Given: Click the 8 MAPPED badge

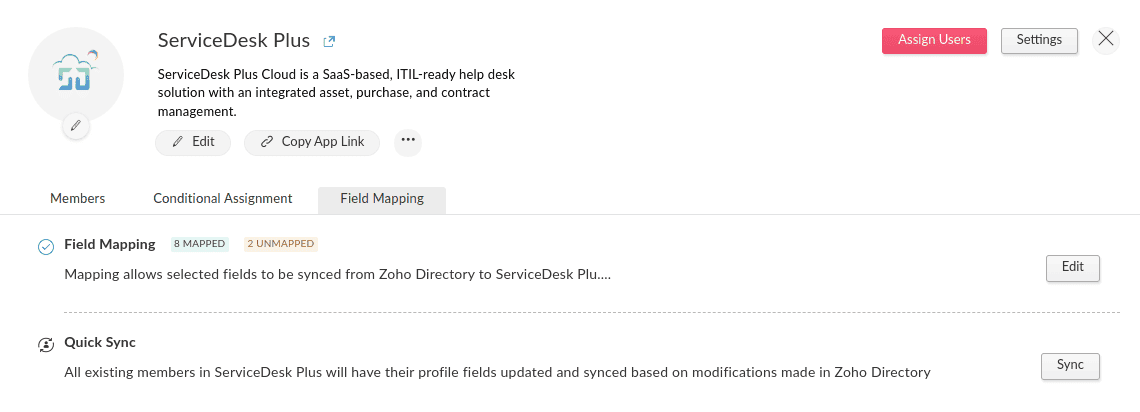Looking at the screenshot, I should coord(200,244).
